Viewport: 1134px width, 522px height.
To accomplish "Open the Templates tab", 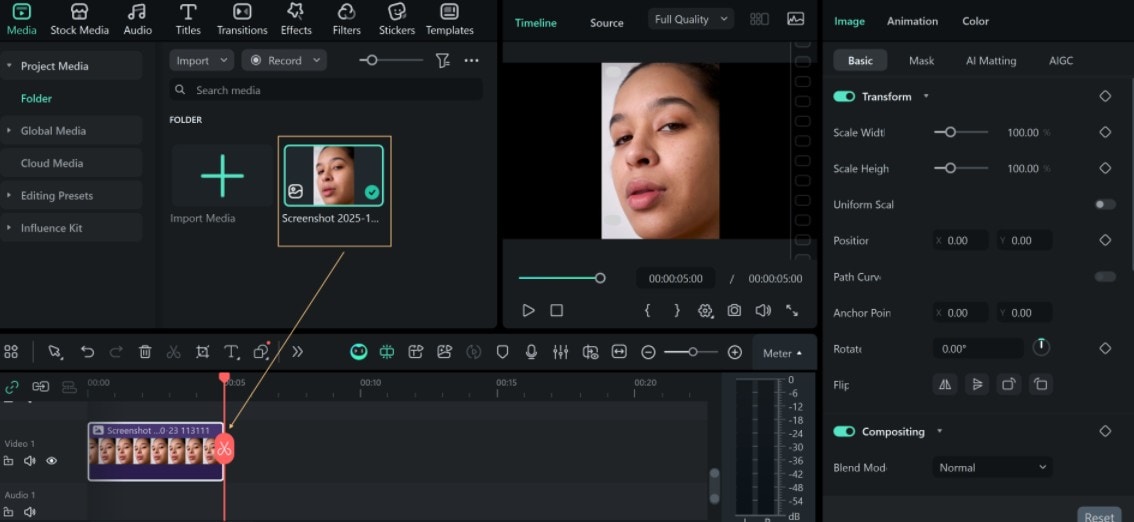I will pos(449,20).
